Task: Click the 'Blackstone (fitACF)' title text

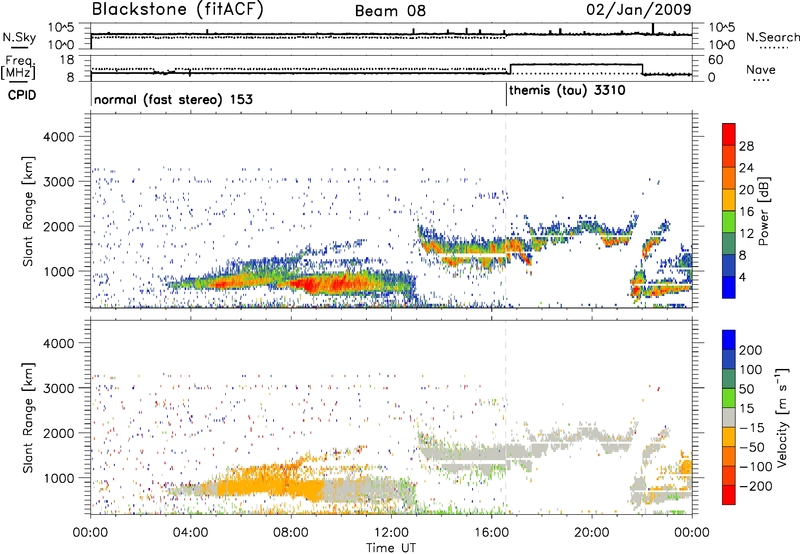Action: click(x=178, y=10)
